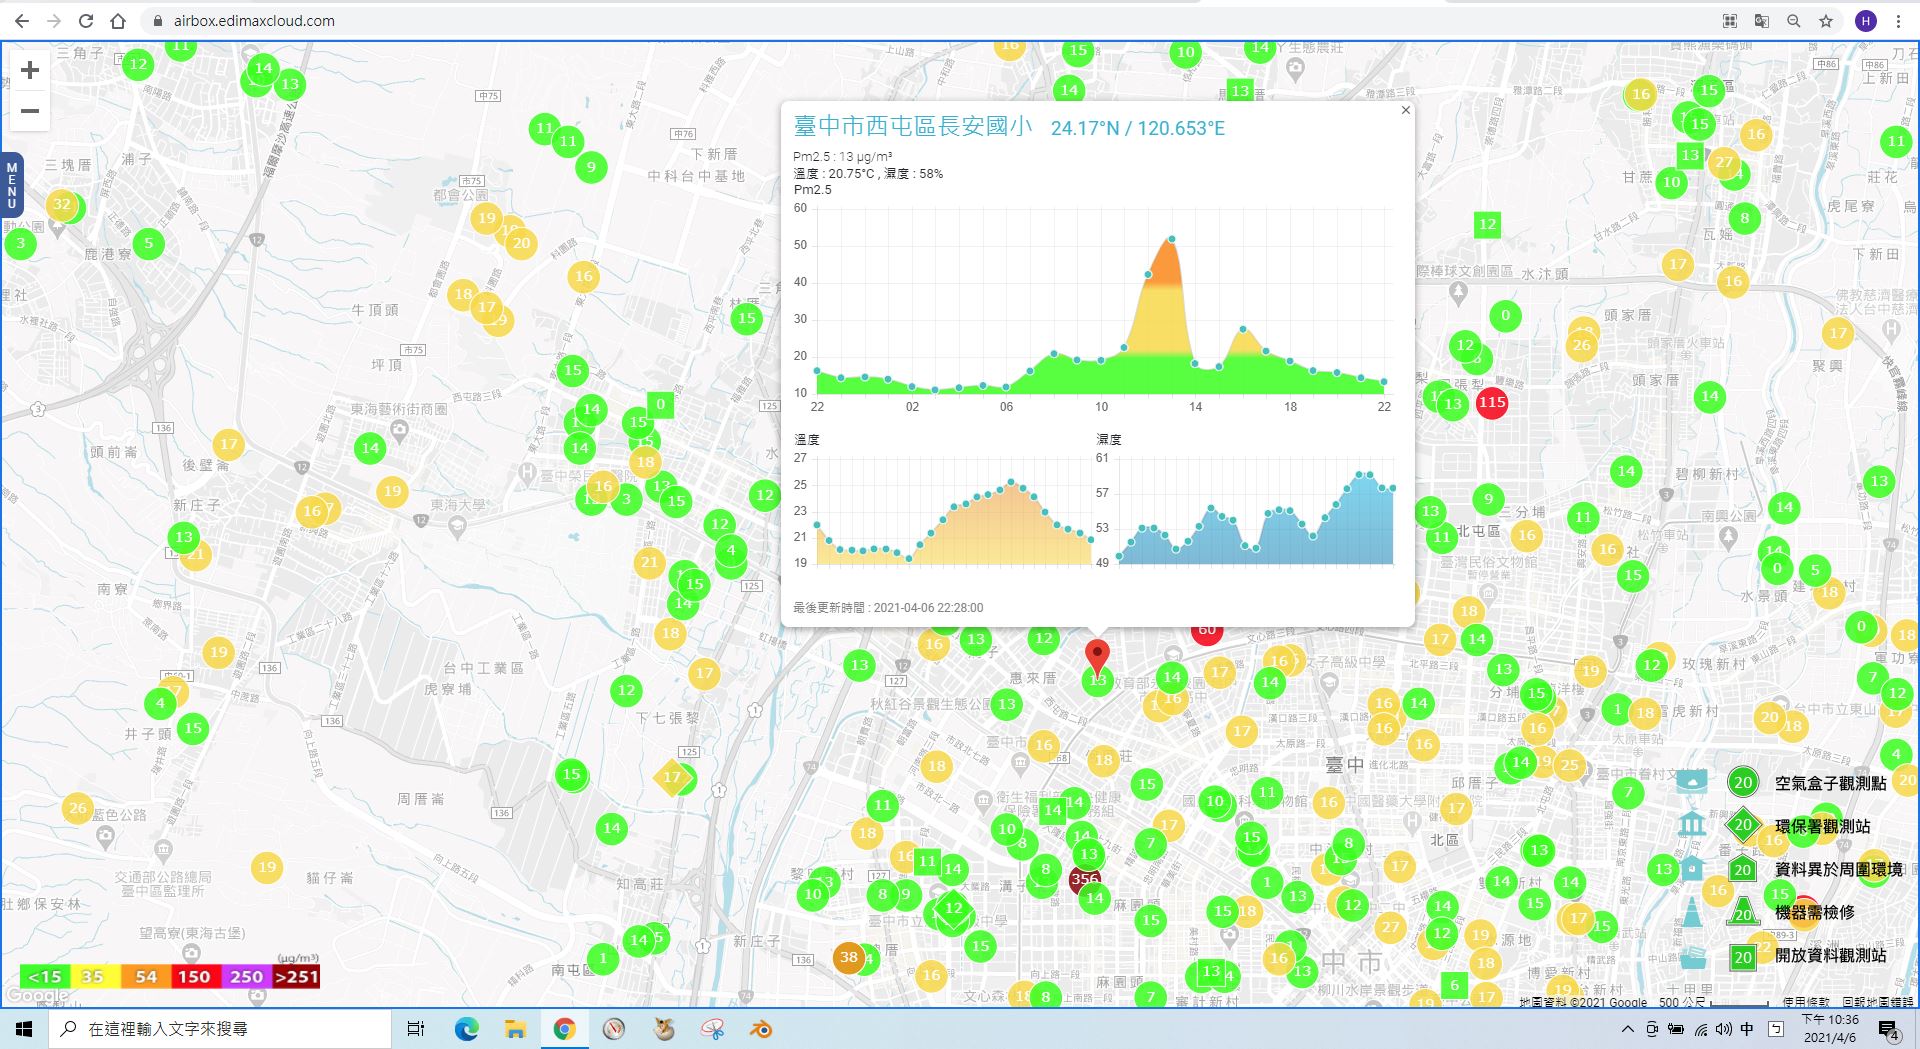1920x1049 pixels.
Task: Click the 濕度 humidity chart
Action: [1254, 511]
